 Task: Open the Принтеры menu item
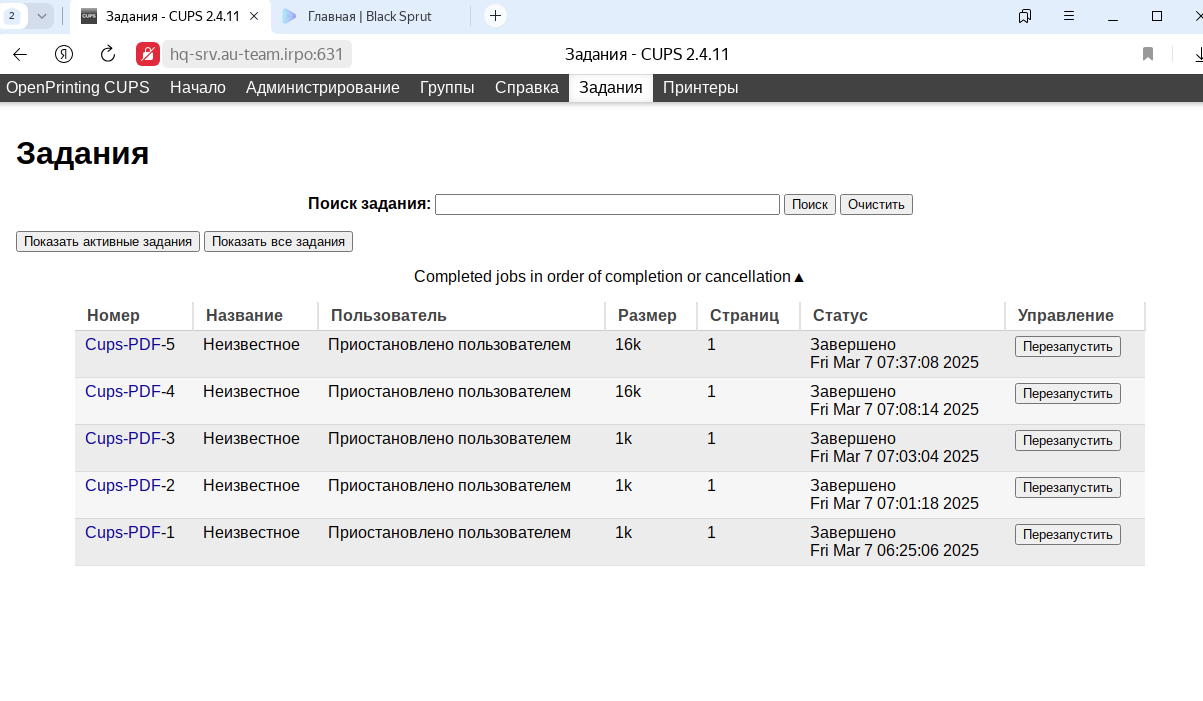700,88
